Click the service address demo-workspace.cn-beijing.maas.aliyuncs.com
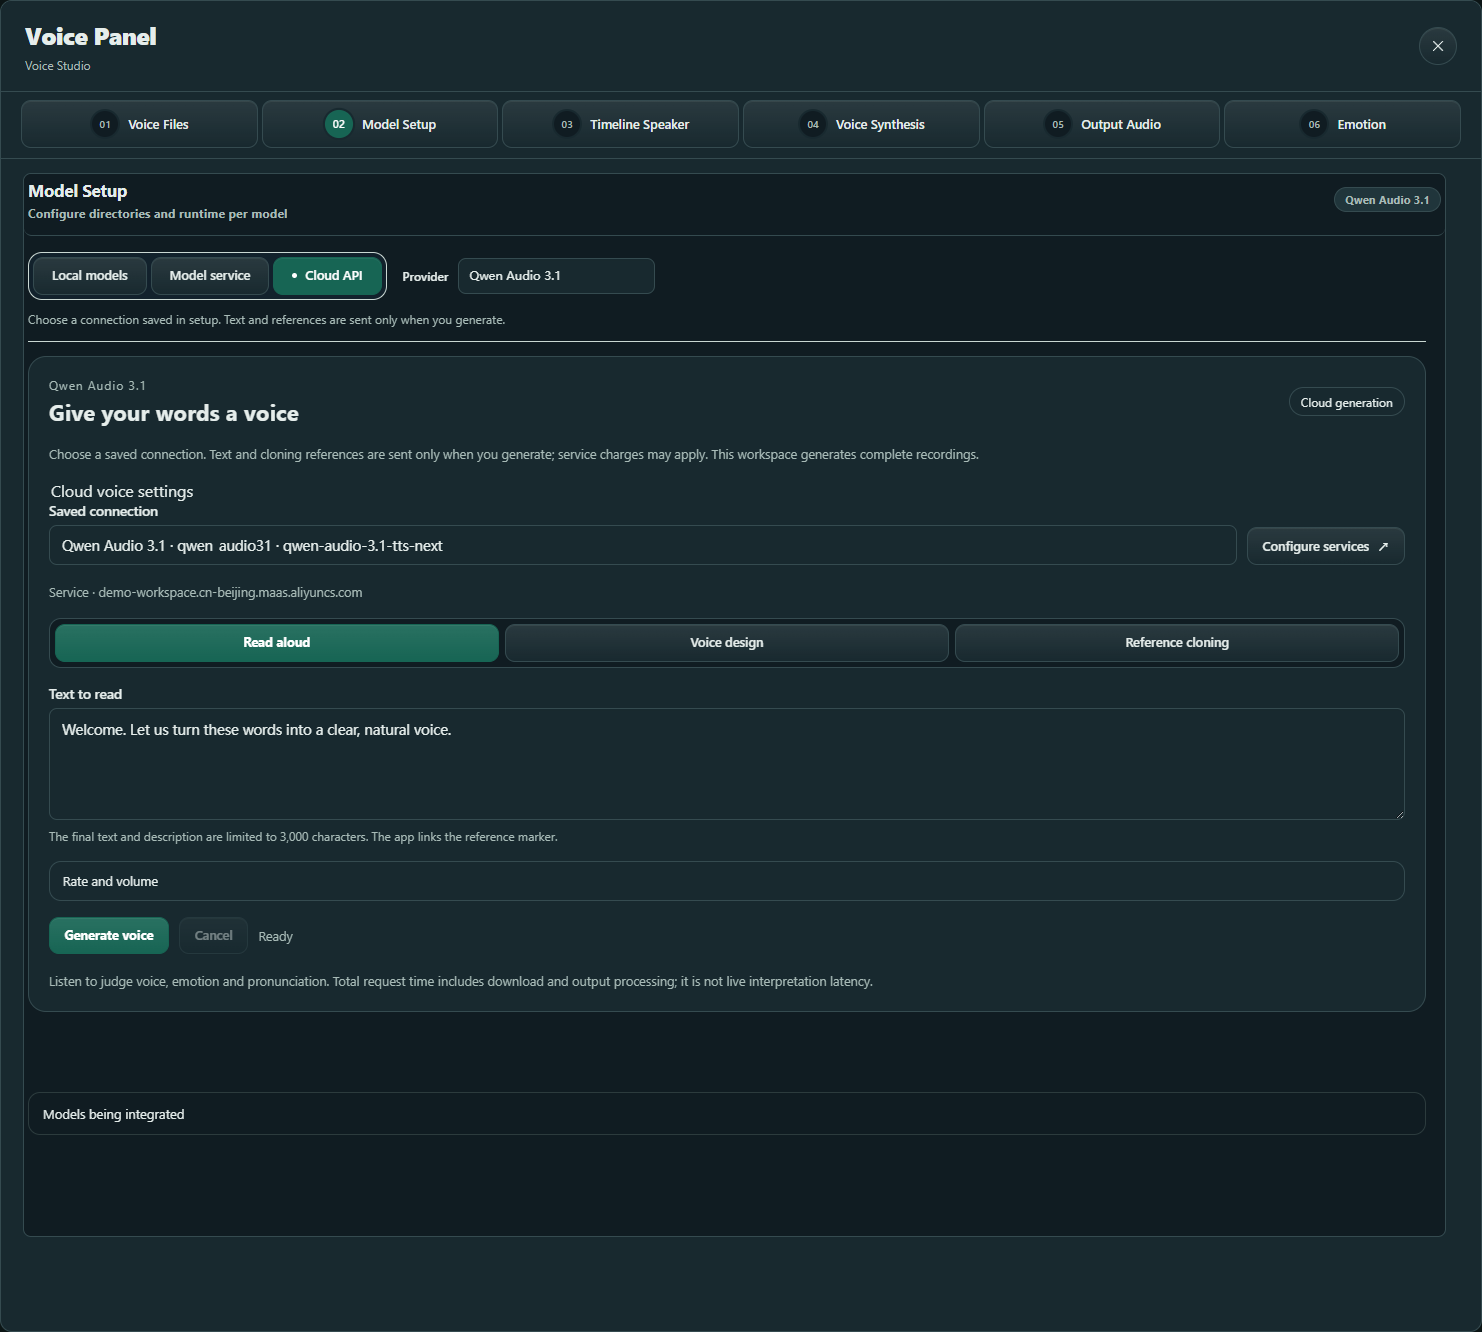This screenshot has width=1482, height=1332. pos(230,593)
